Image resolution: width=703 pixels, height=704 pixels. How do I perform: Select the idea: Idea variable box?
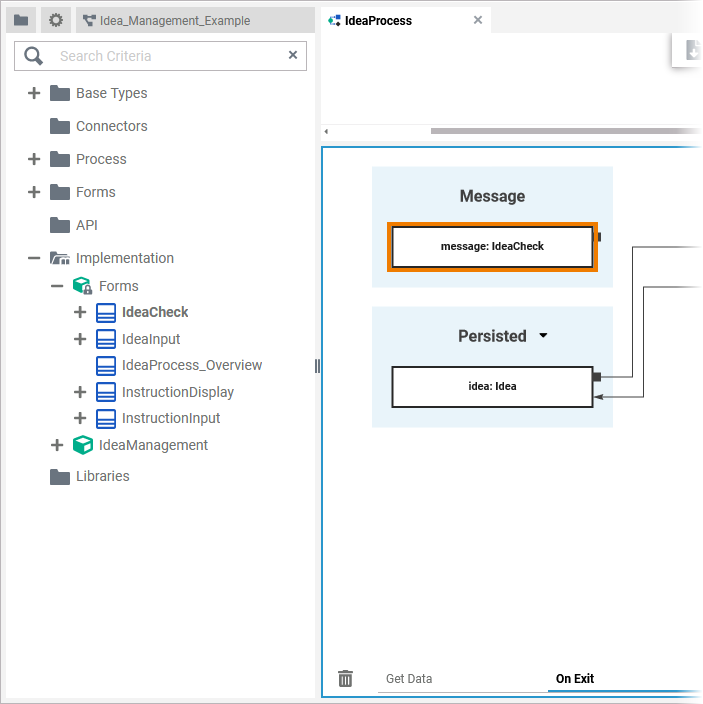pos(492,386)
